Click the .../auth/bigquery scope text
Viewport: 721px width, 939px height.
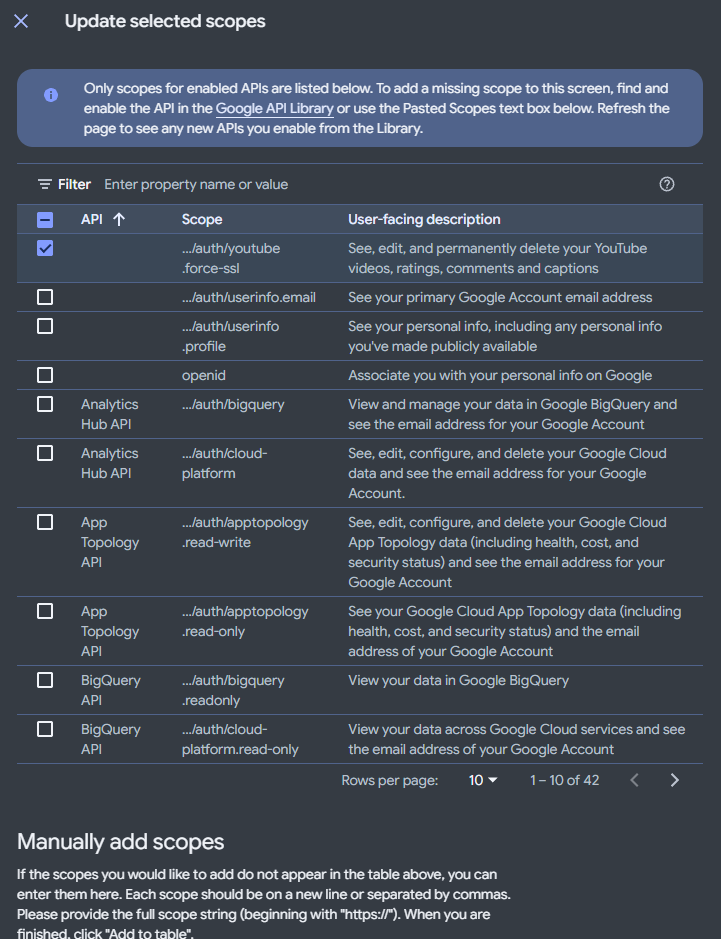(233, 404)
